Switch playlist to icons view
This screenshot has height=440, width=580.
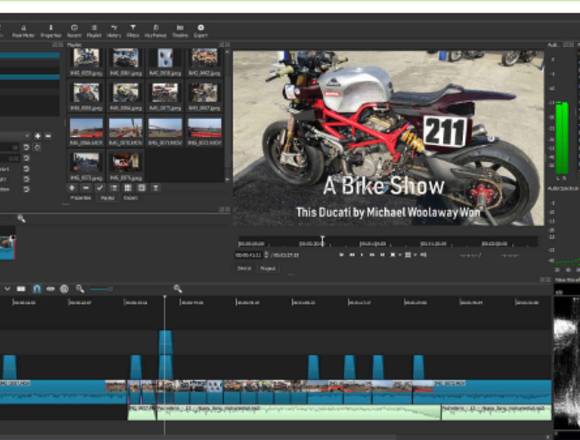pyautogui.click(x=141, y=188)
